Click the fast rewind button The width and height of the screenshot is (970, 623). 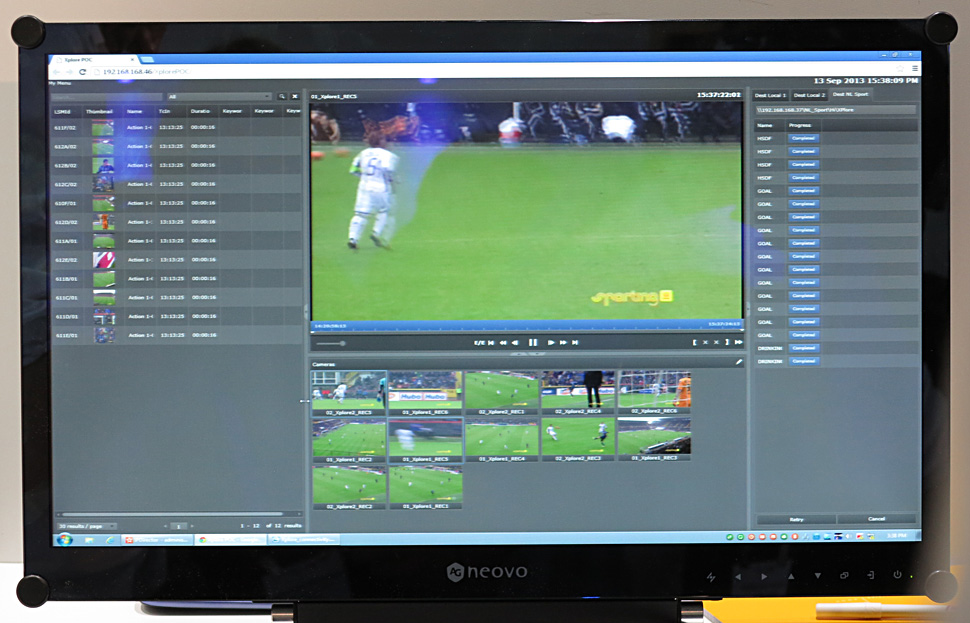click(x=503, y=342)
